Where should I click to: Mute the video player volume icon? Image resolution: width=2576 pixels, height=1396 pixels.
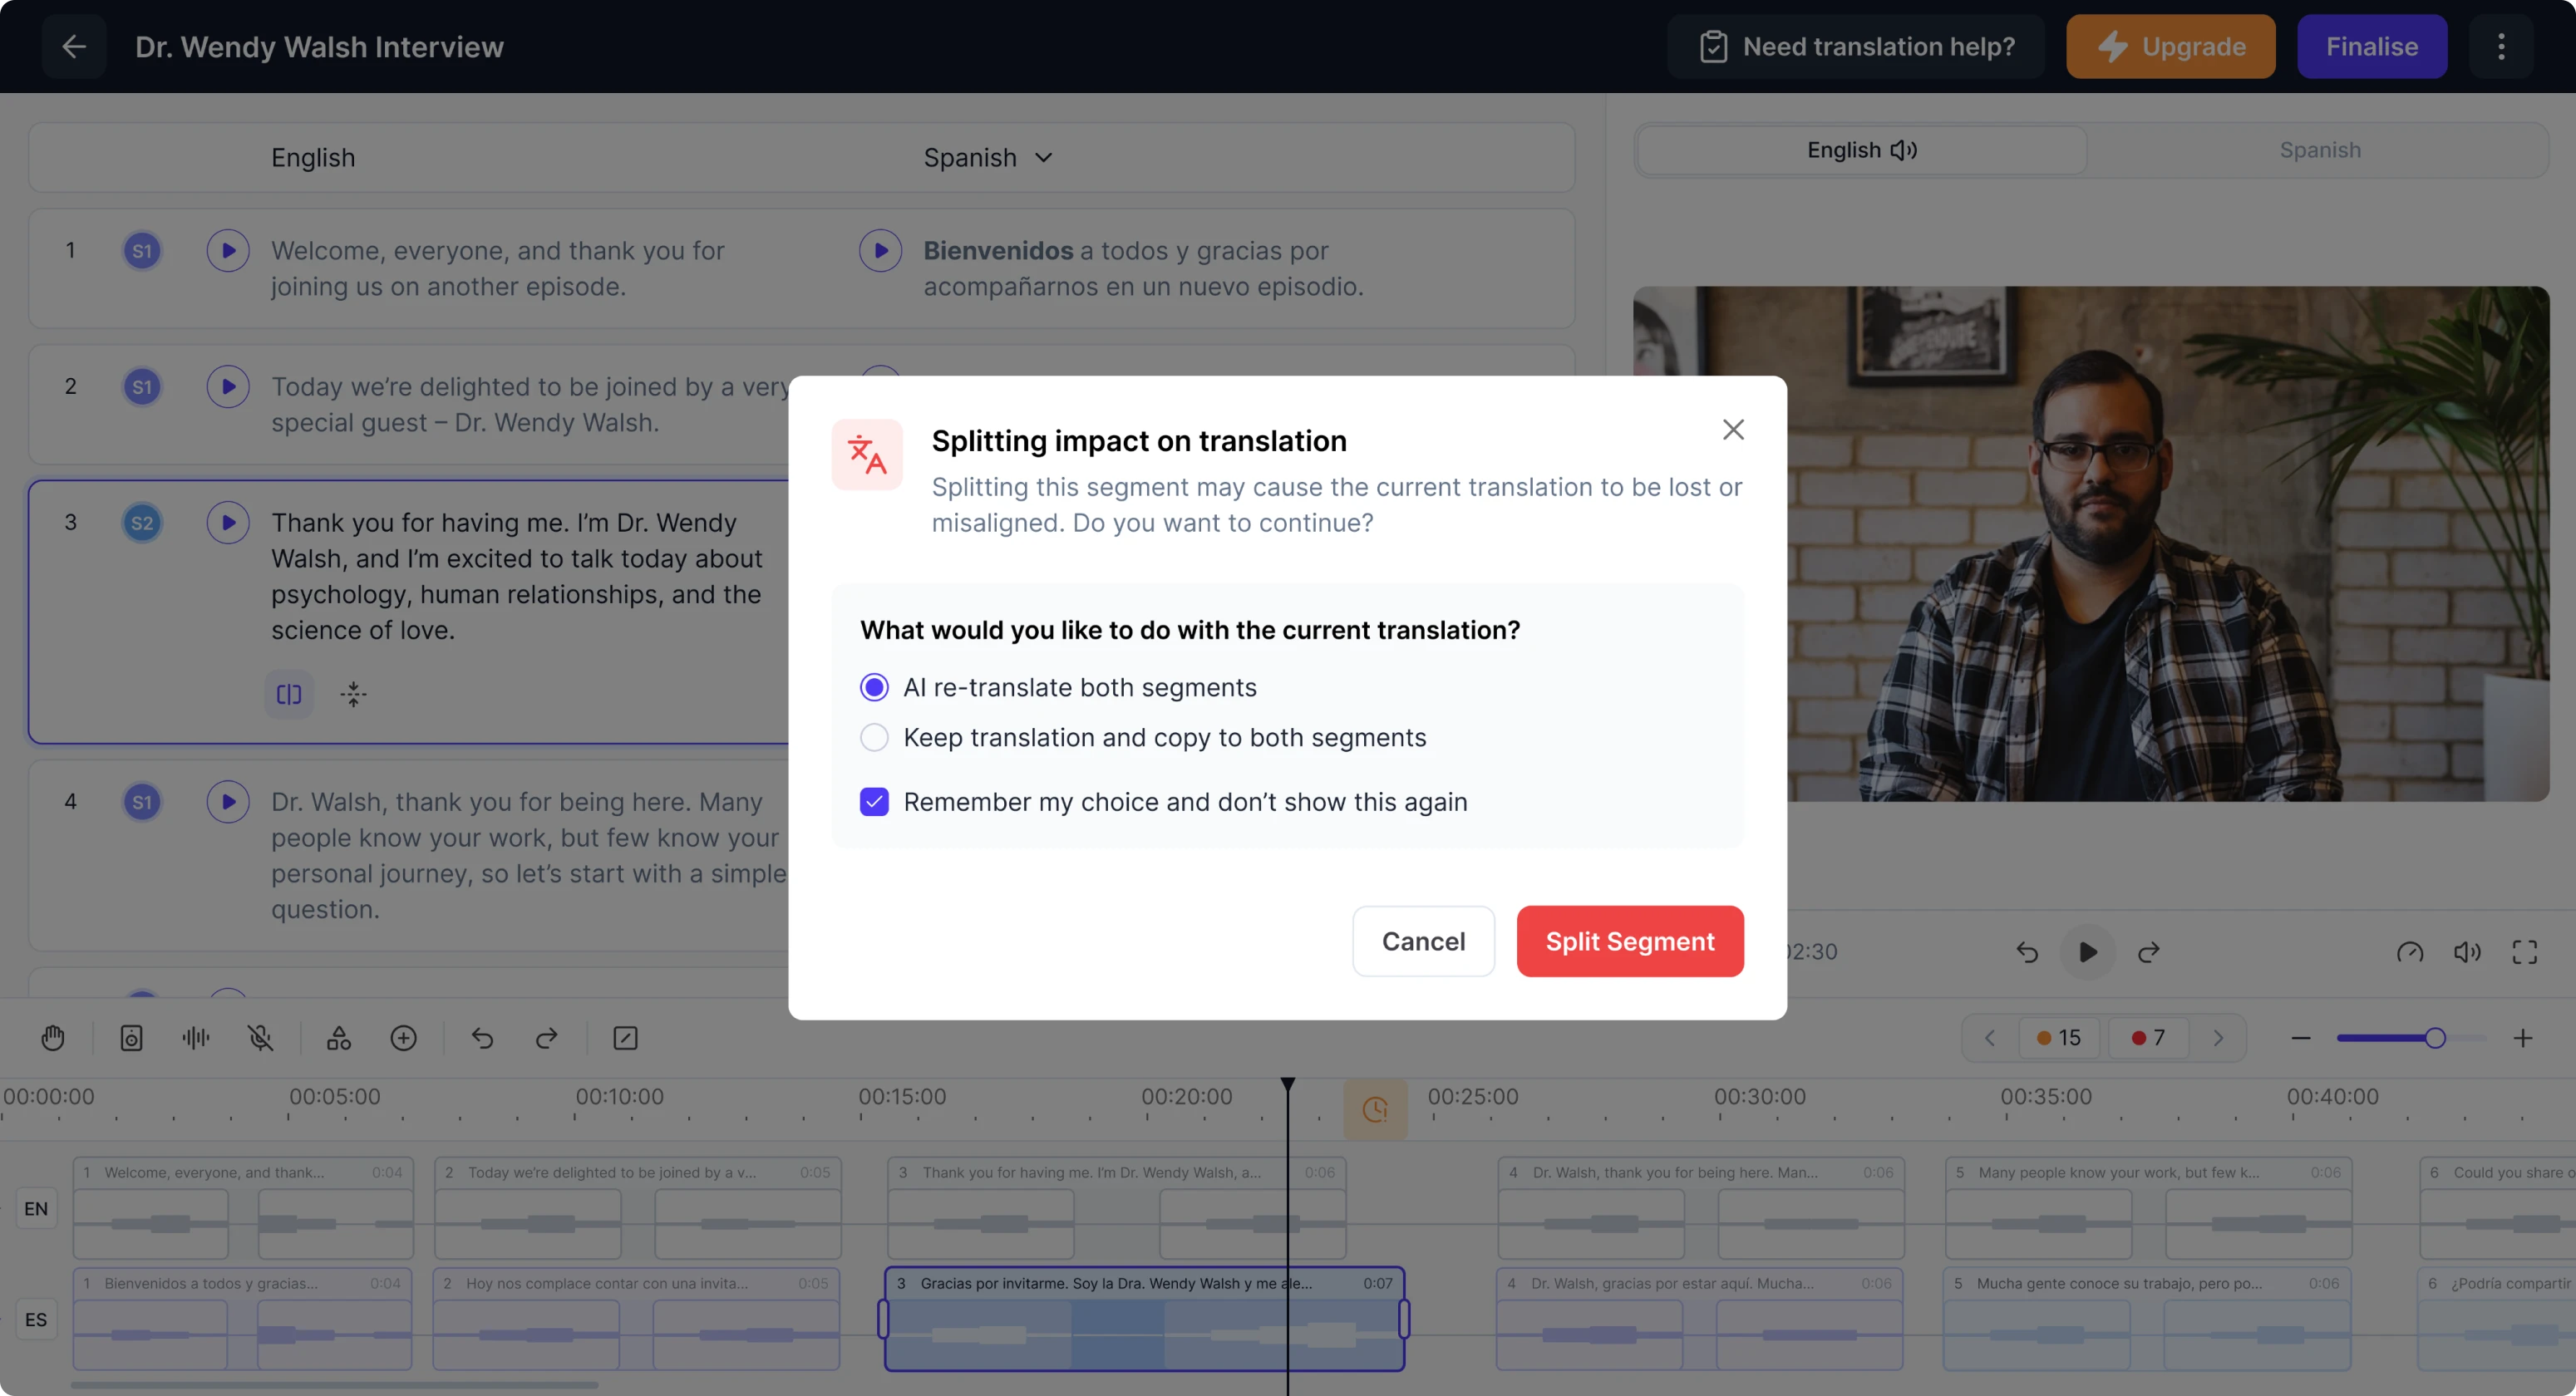[2467, 952]
